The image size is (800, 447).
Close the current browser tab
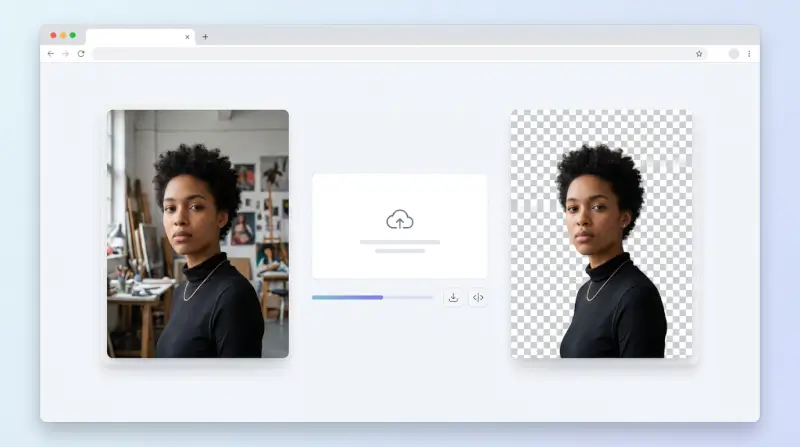click(187, 37)
